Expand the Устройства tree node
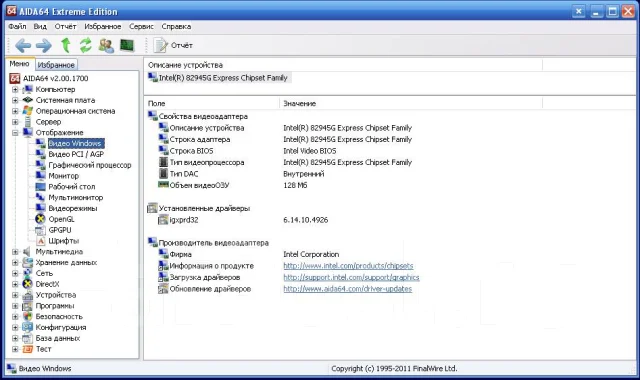Viewport: 640px width, 380px height. 15,295
